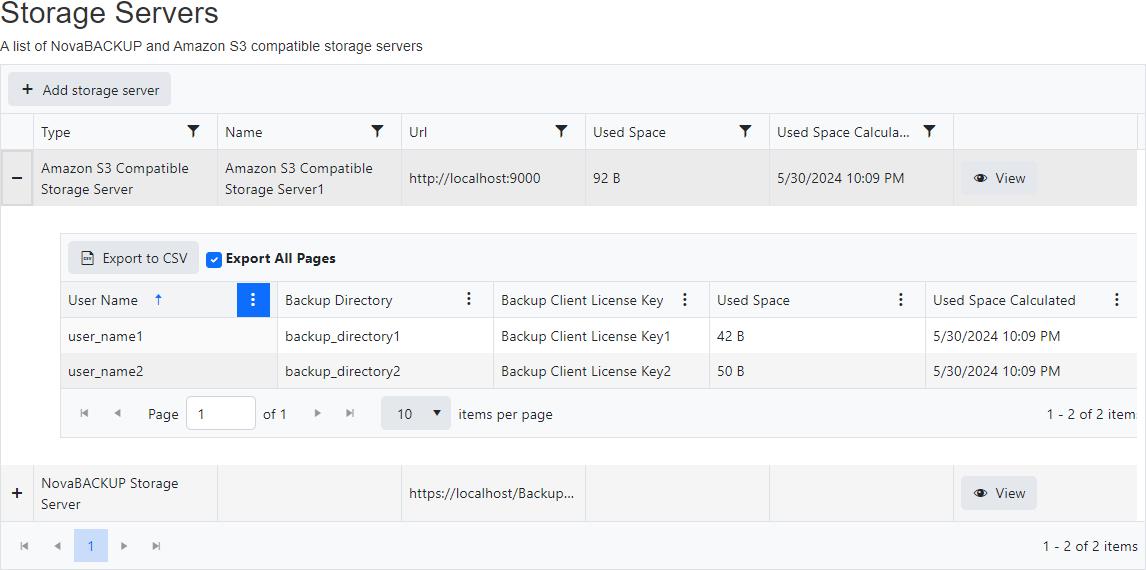The image size is (1146, 570).
Task: Open filter for the Name column
Action: click(x=377, y=131)
